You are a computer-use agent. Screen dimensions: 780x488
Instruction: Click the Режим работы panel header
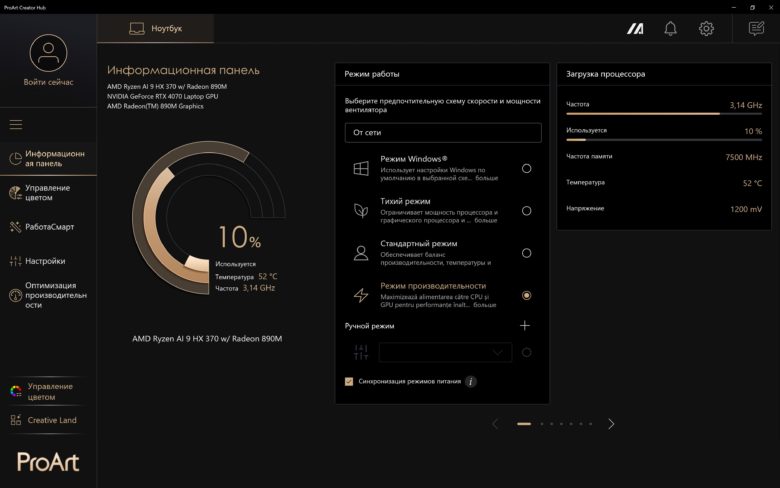pos(442,74)
